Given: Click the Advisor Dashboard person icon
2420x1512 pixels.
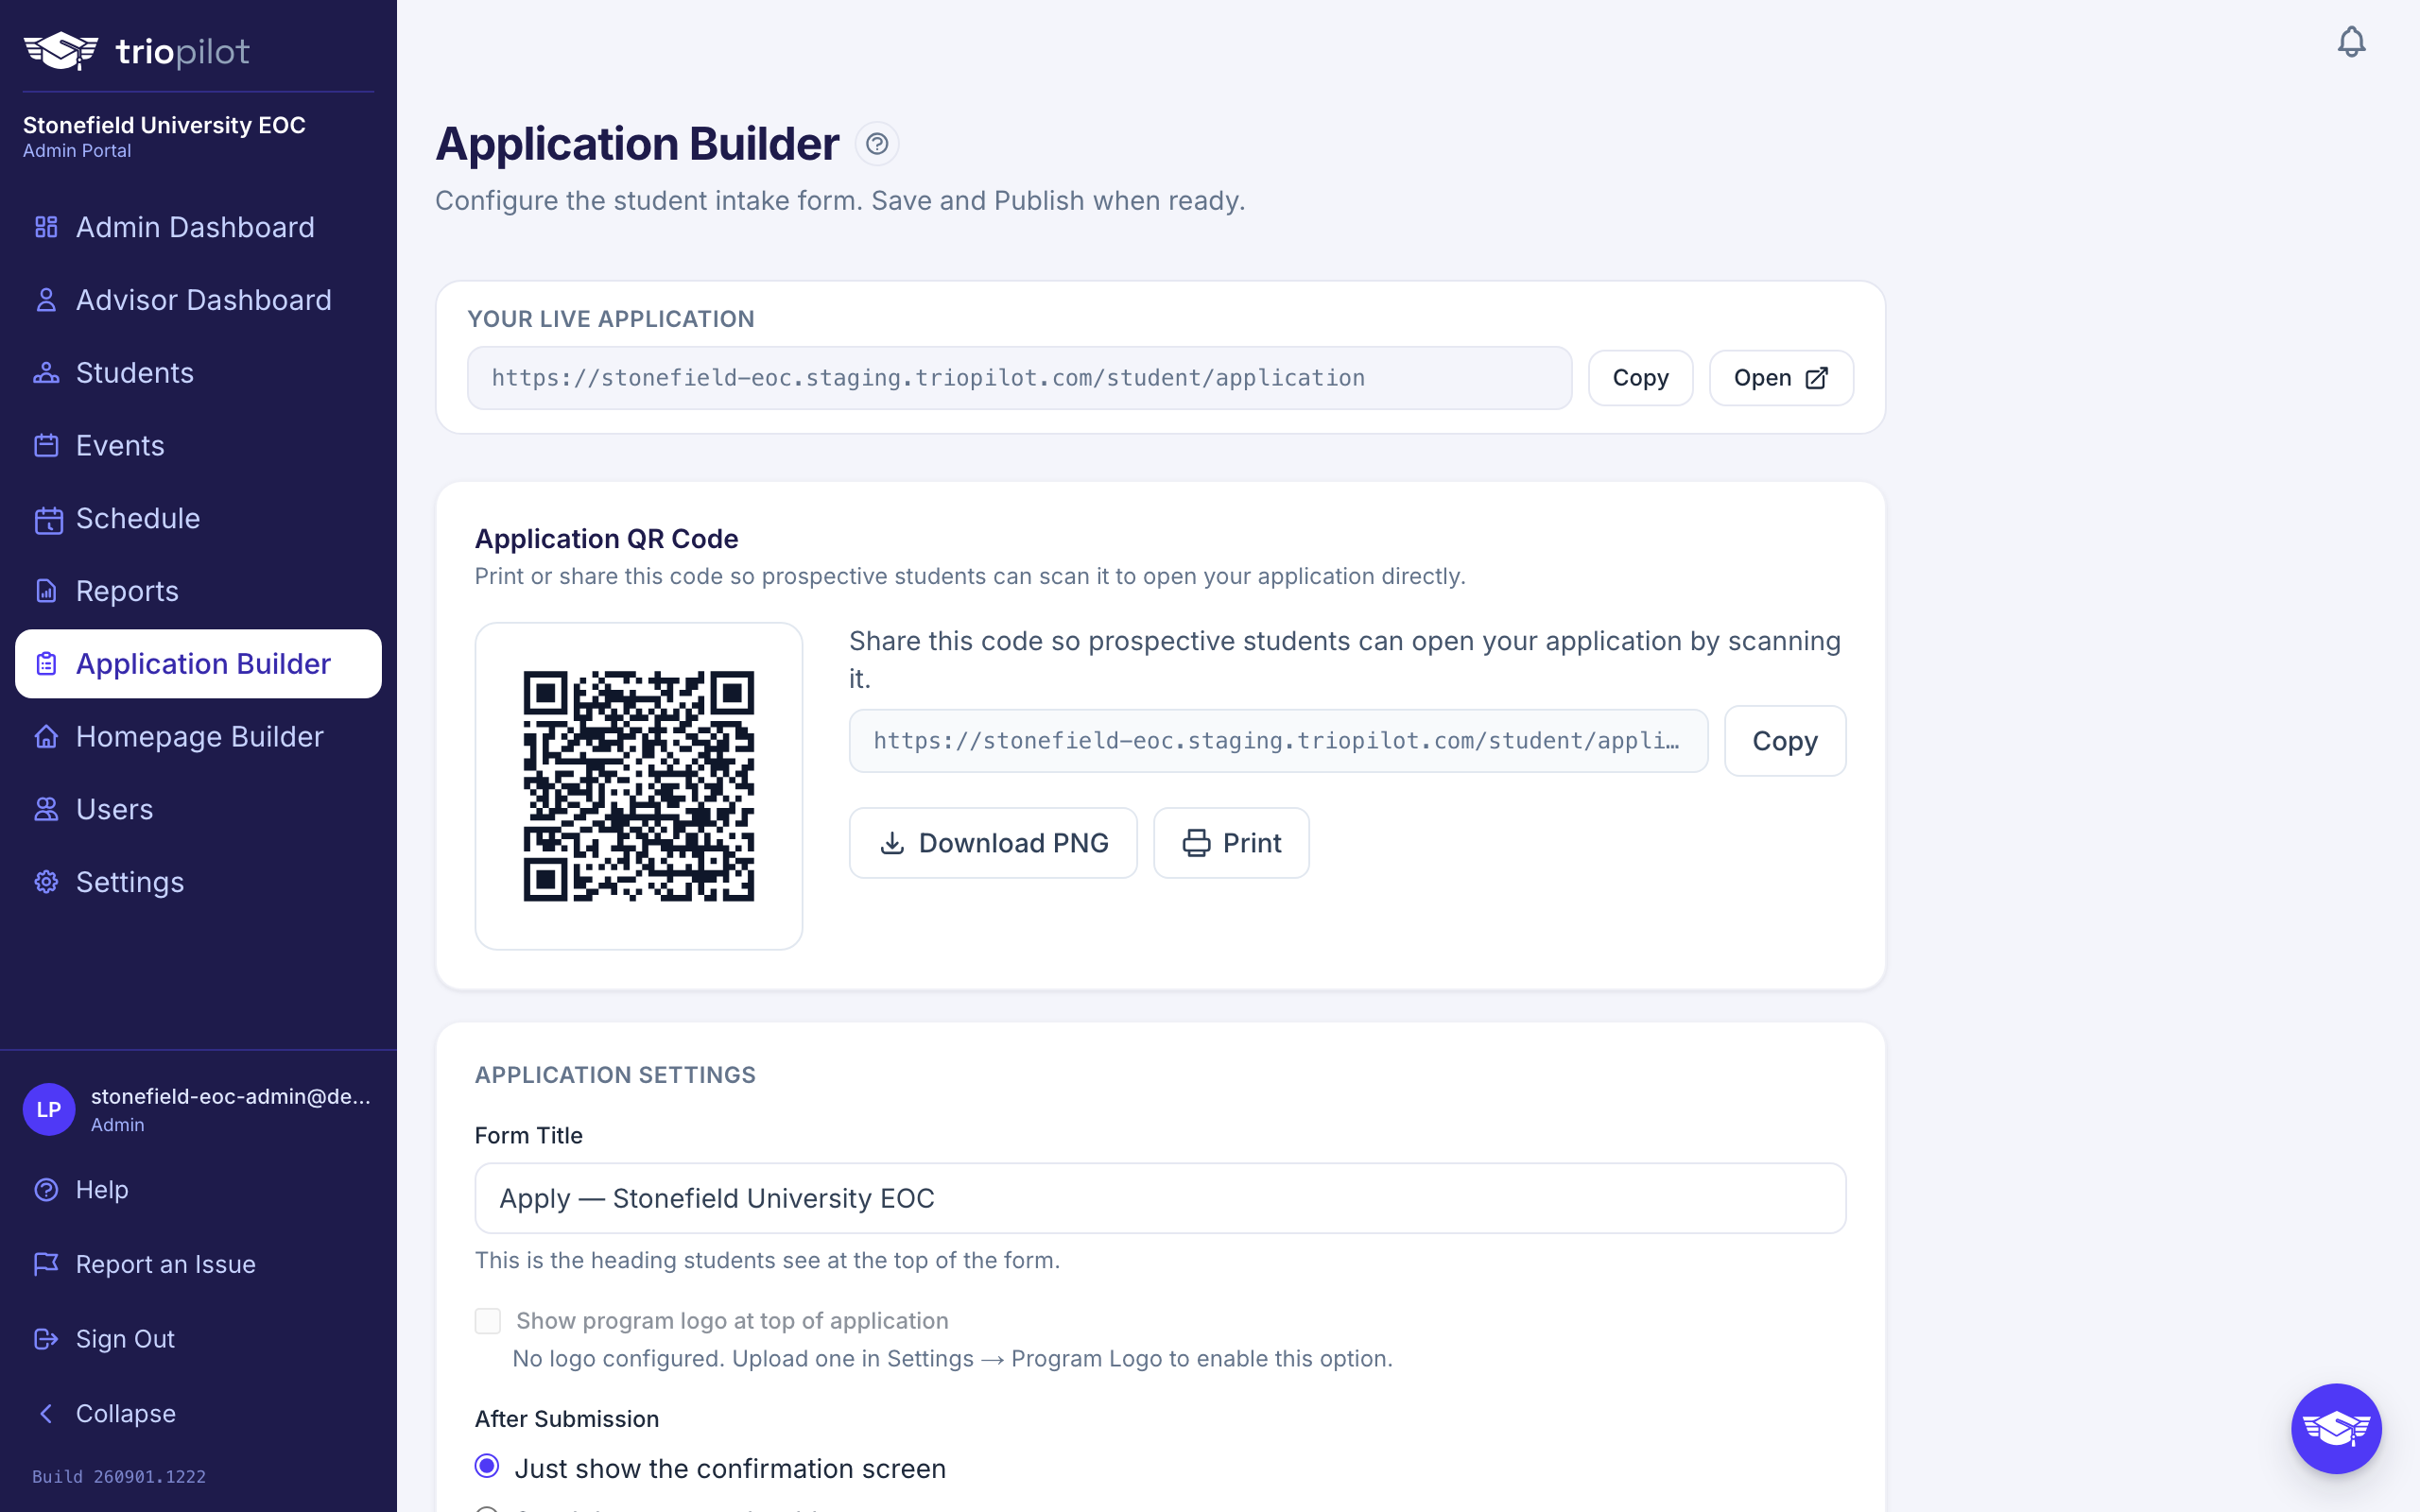Looking at the screenshot, I should 46,300.
